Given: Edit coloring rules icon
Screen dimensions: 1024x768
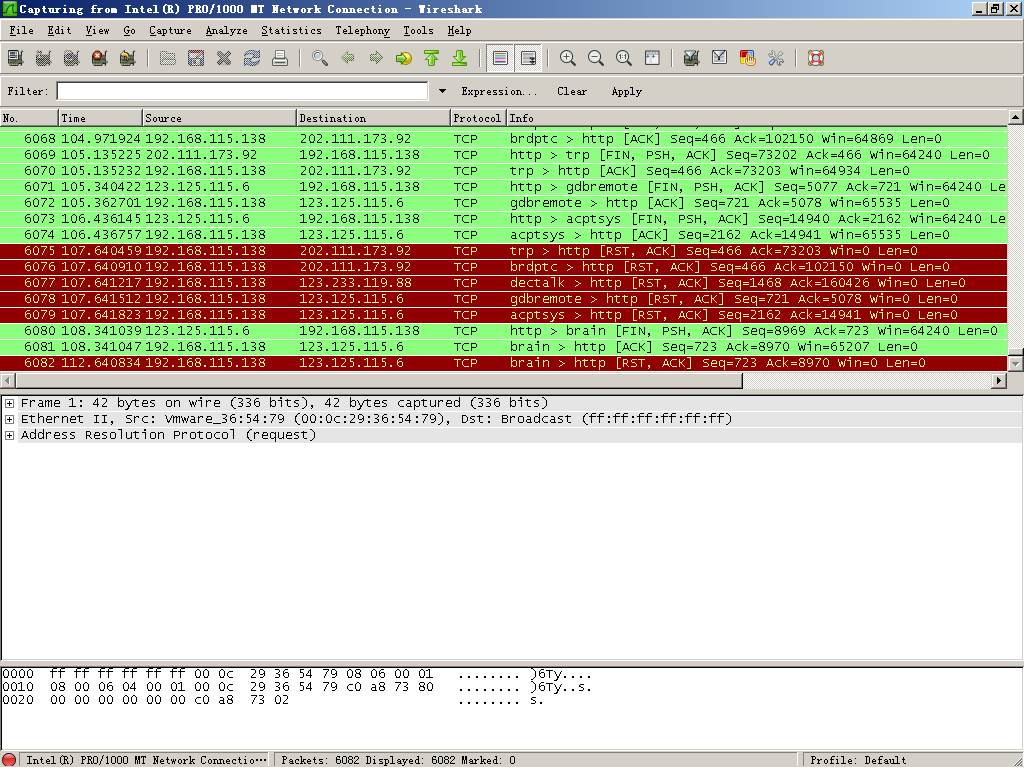Looking at the screenshot, I should (x=748, y=58).
